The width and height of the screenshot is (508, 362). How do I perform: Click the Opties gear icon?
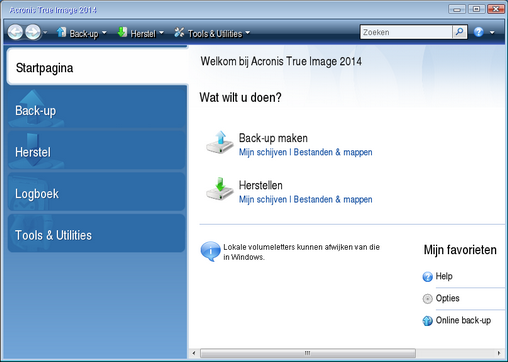click(x=428, y=299)
